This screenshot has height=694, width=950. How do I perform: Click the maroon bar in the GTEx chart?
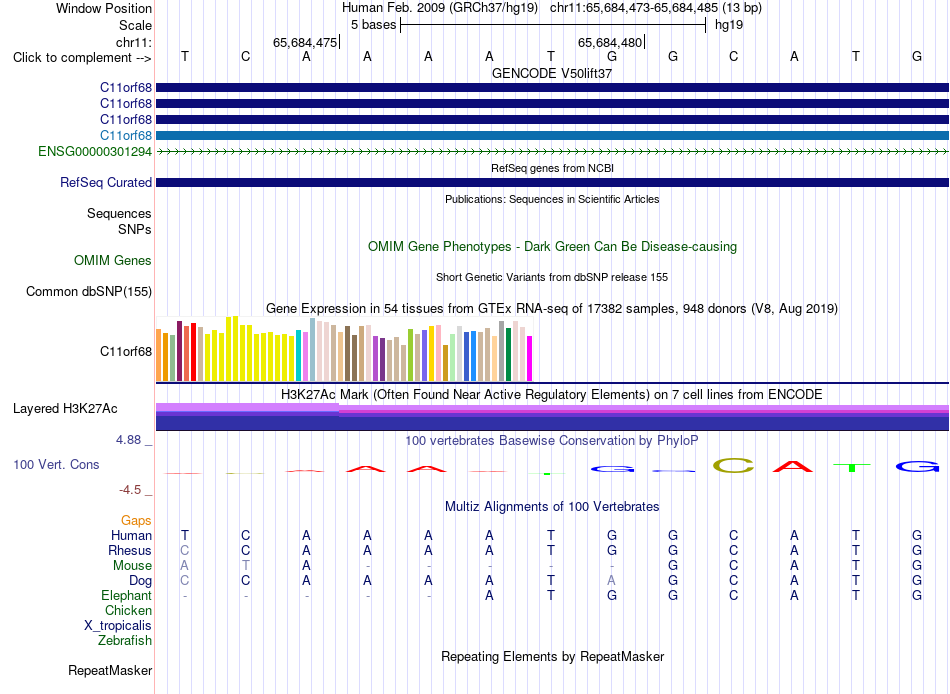(179, 352)
